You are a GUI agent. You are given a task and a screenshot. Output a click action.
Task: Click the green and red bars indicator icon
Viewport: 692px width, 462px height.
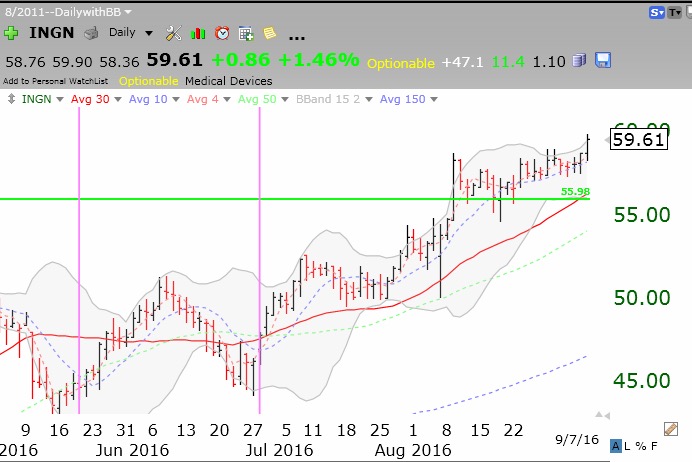(x=198, y=34)
